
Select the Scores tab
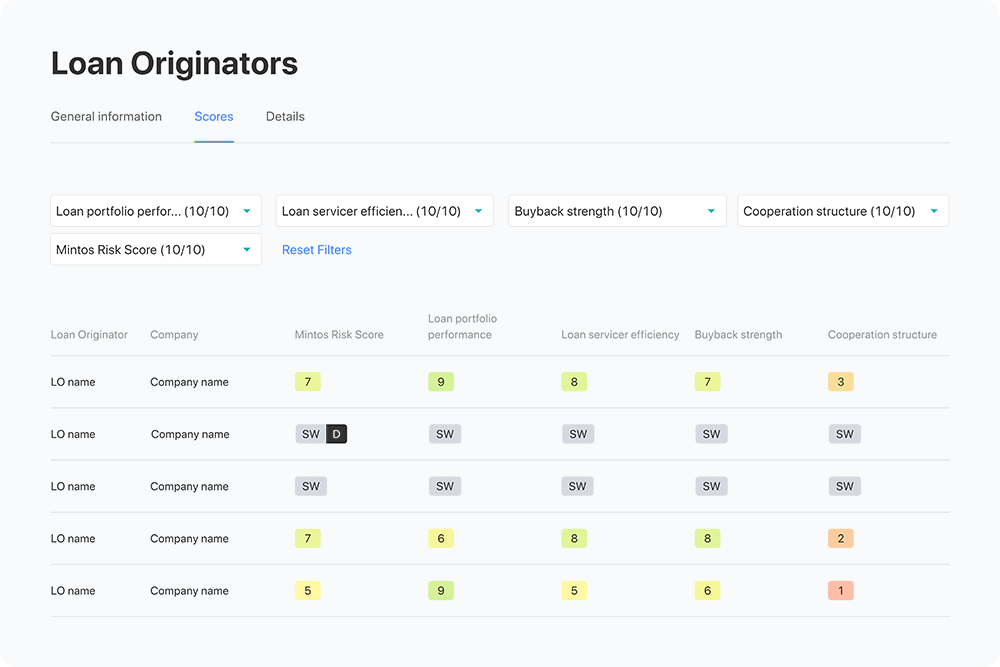[214, 117]
